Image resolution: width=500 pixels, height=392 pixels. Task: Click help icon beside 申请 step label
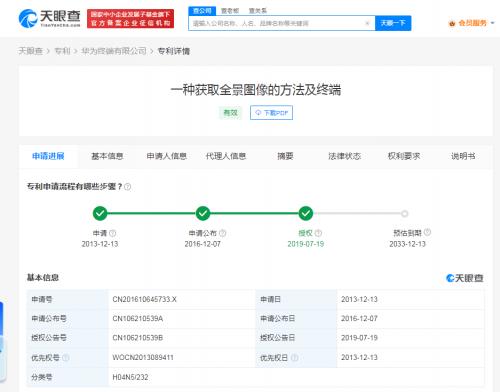(x=113, y=233)
